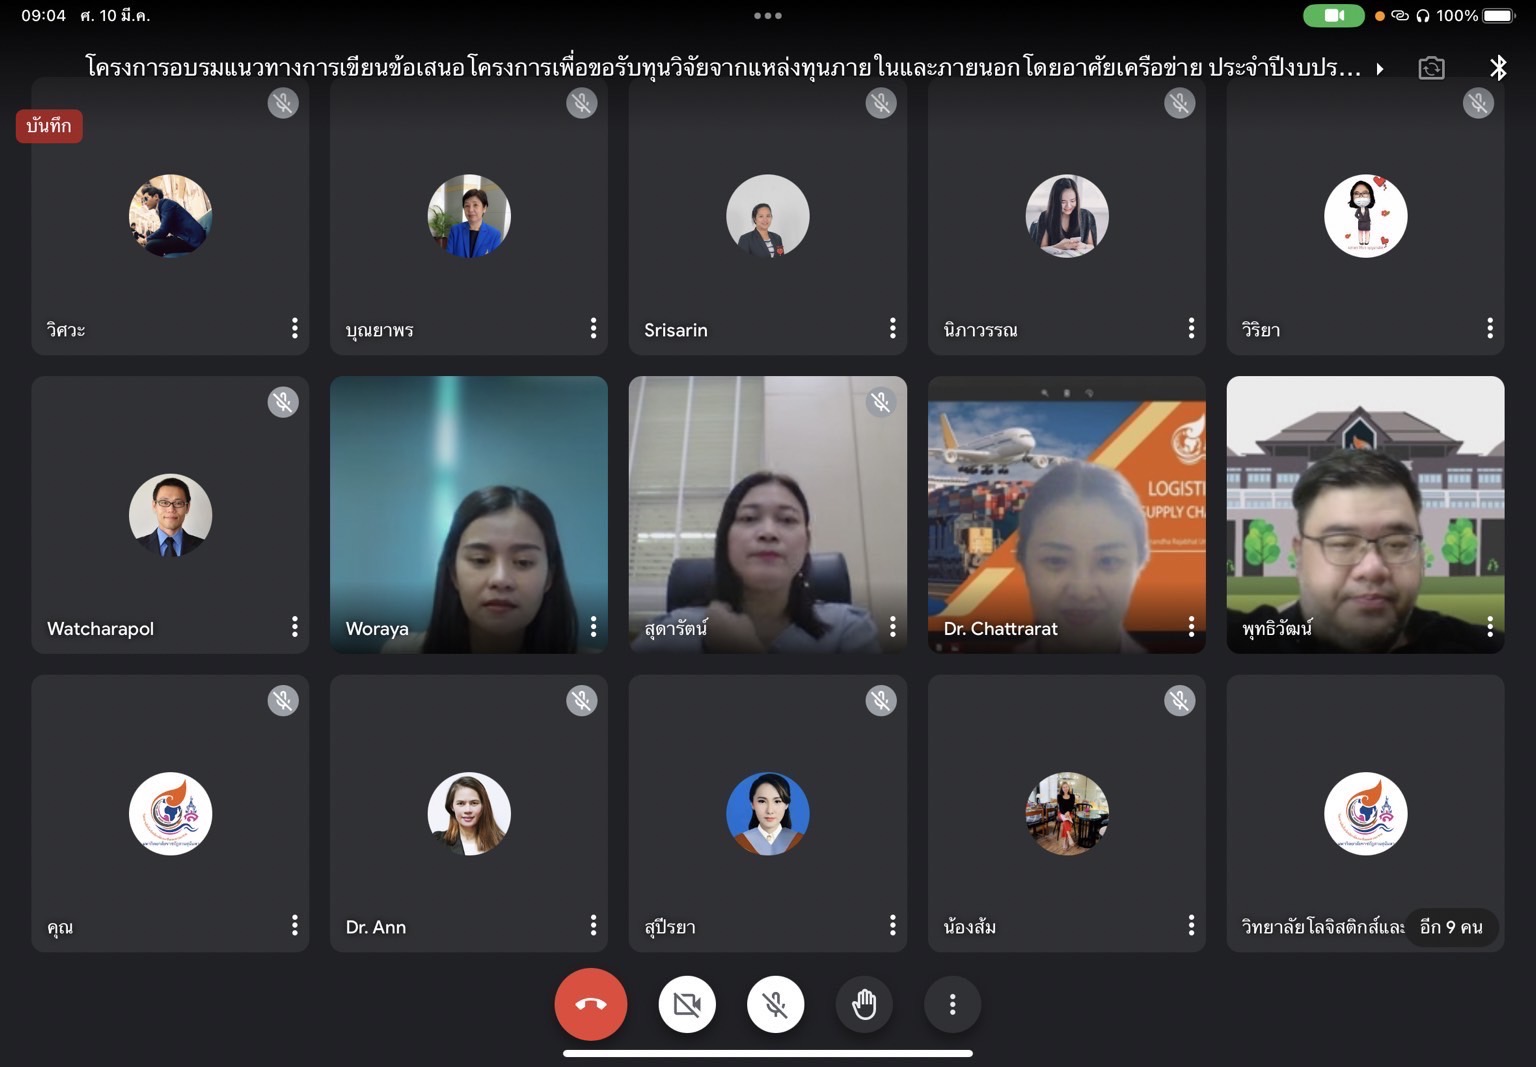Tap the muted mic icon on Watcharapol's tile
Screen dimensions: 1536x1067
pyautogui.click(x=283, y=402)
